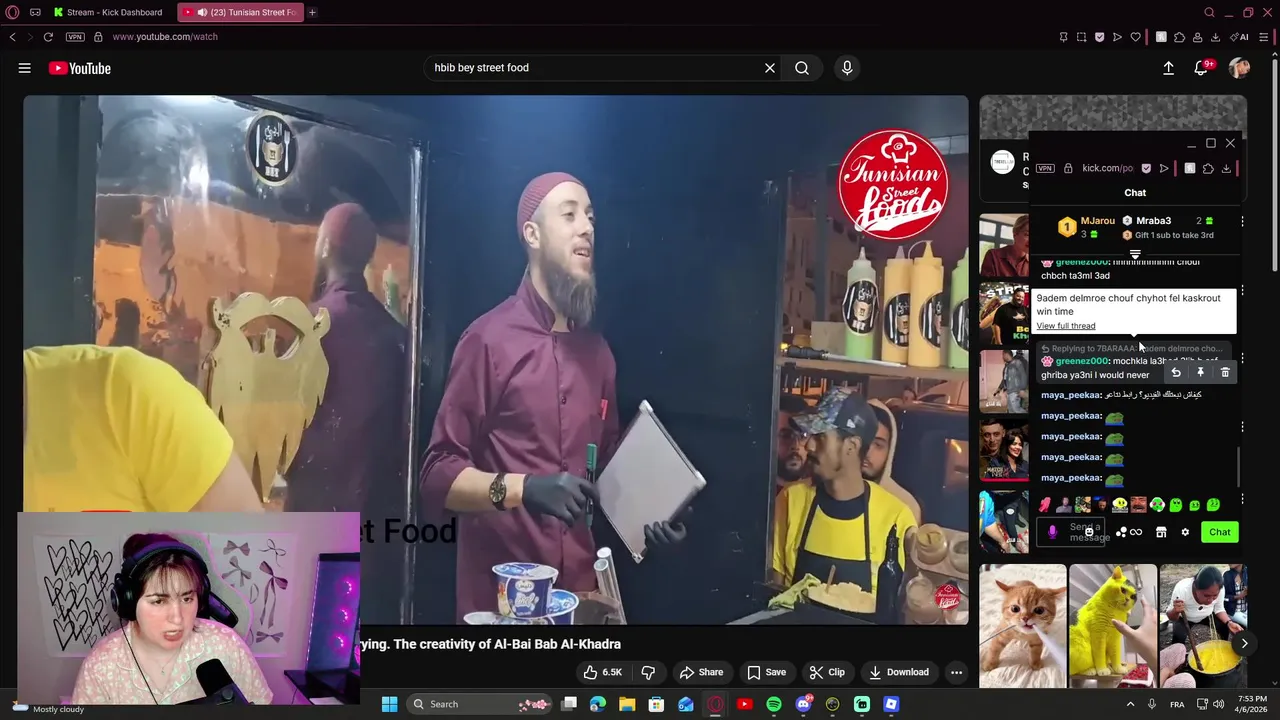Switch to Stream - Kick Dashboard tab

(x=109, y=12)
